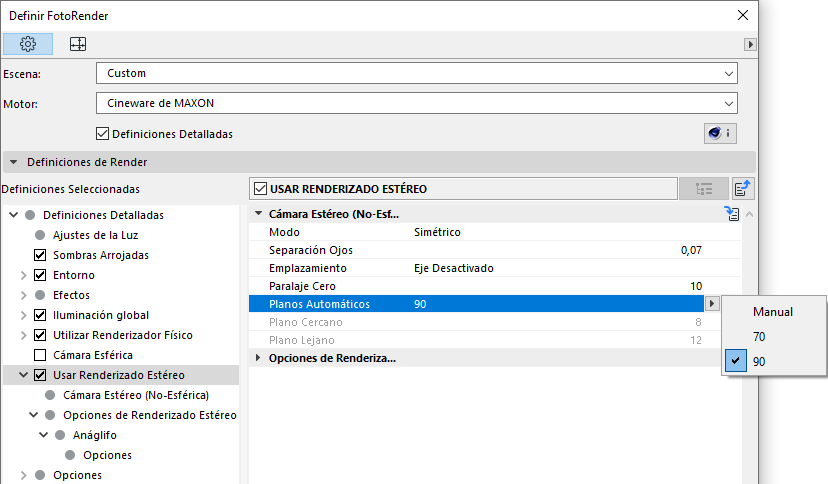Choose Manual from the popup menu
Screen dimensions: 828x484
[x=773, y=312]
